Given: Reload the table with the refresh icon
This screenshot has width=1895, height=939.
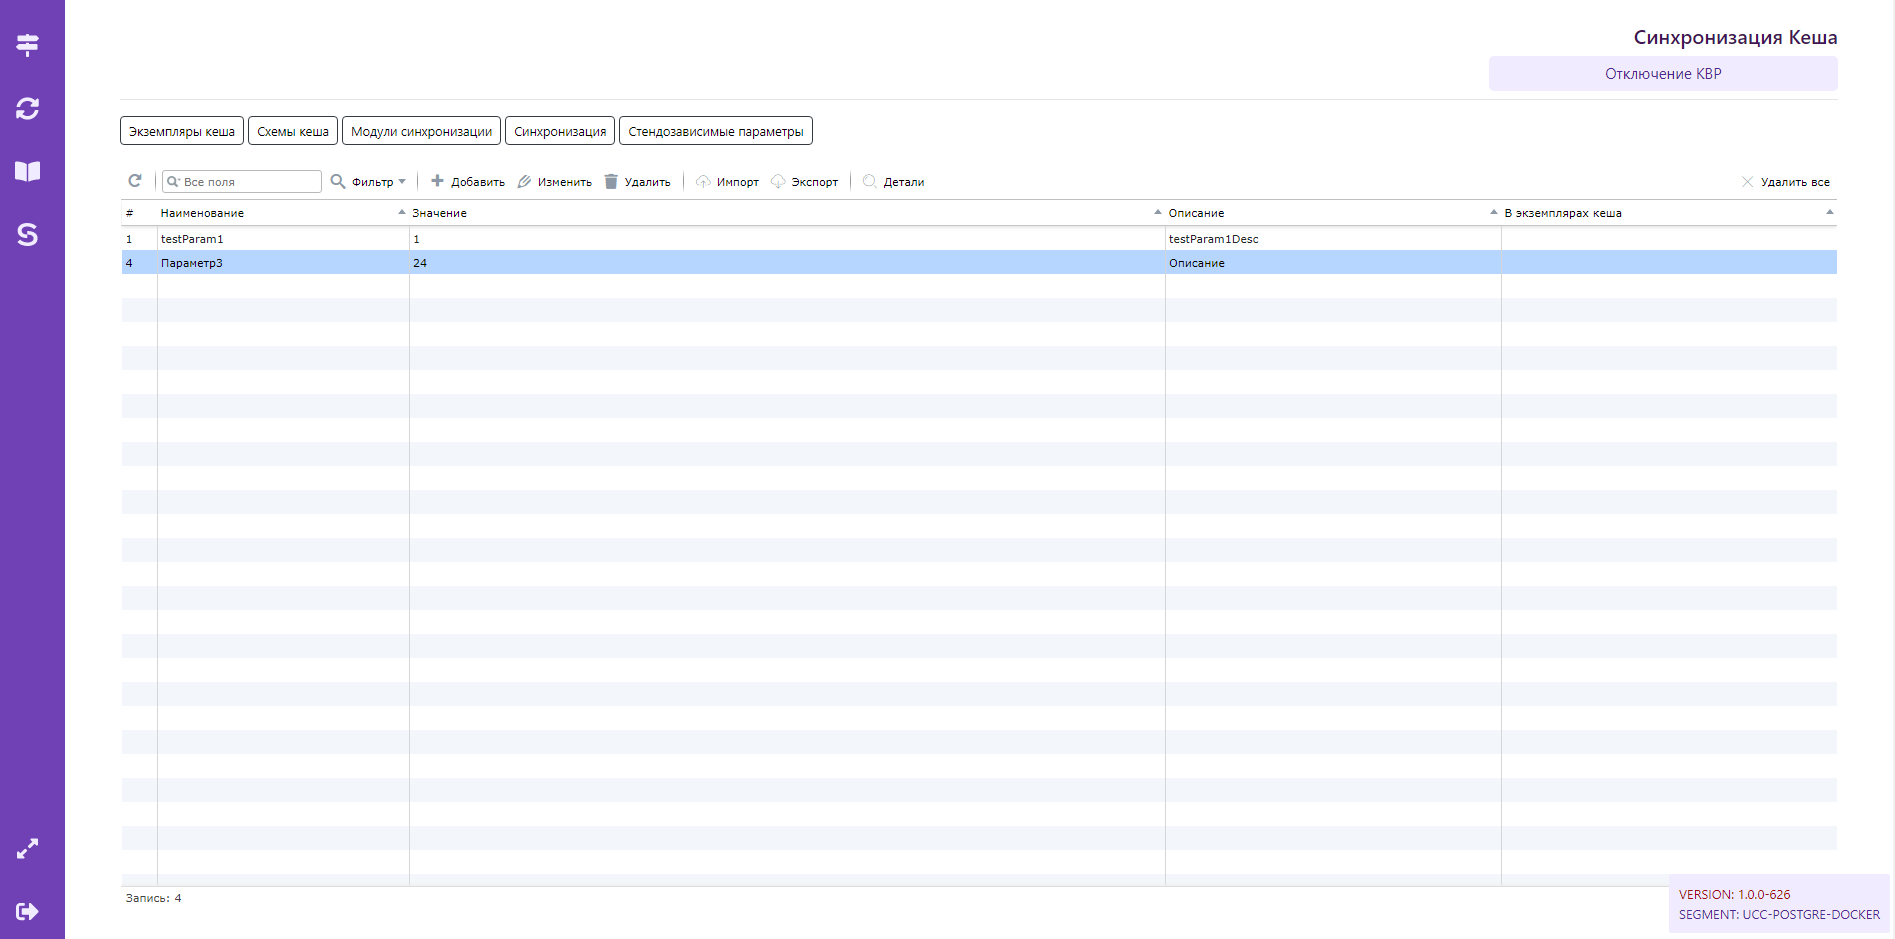Looking at the screenshot, I should pos(135,181).
